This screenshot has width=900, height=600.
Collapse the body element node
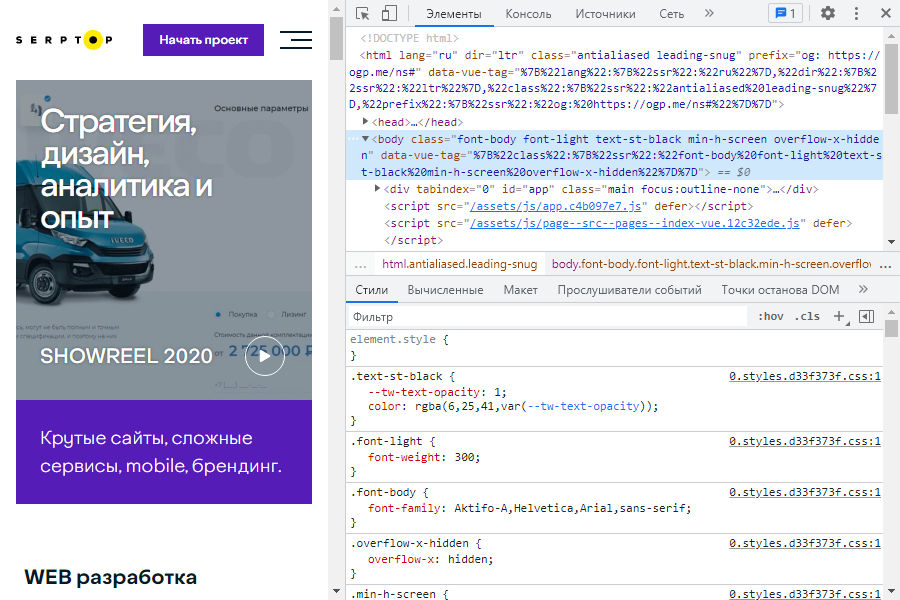365,139
